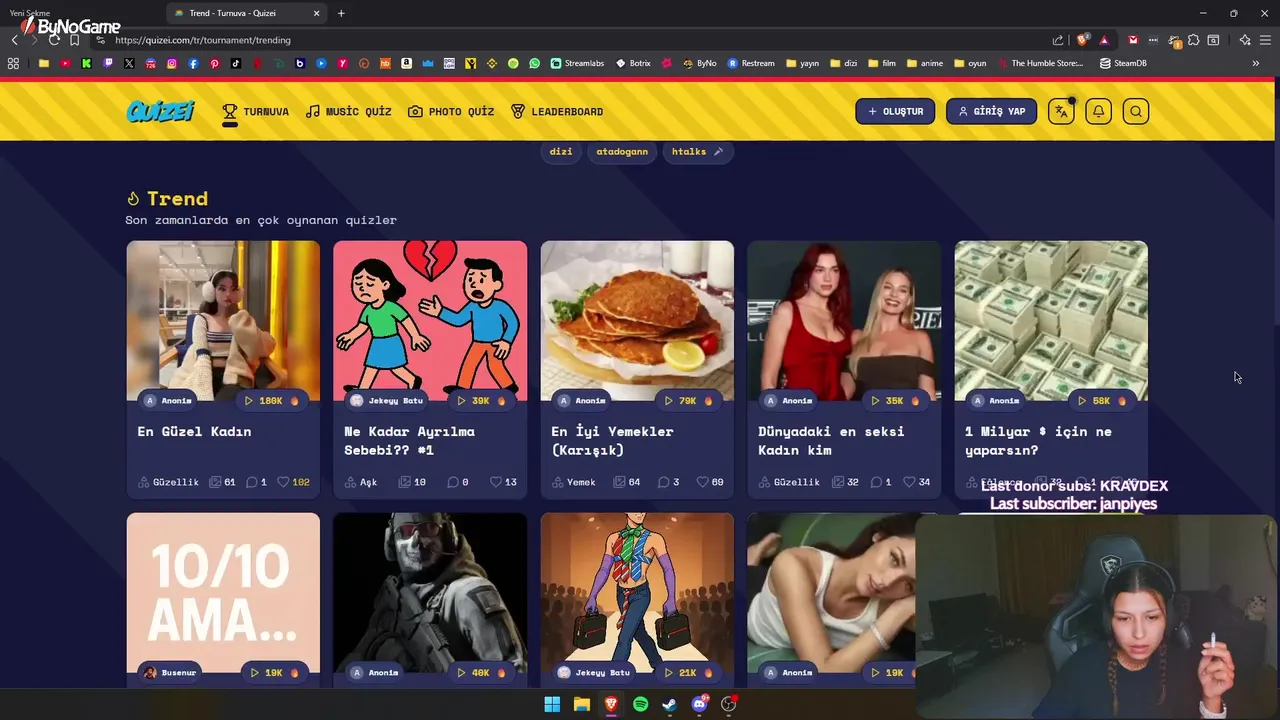Open the language translate icon in header
The height and width of the screenshot is (720, 1280).
point(1061,111)
